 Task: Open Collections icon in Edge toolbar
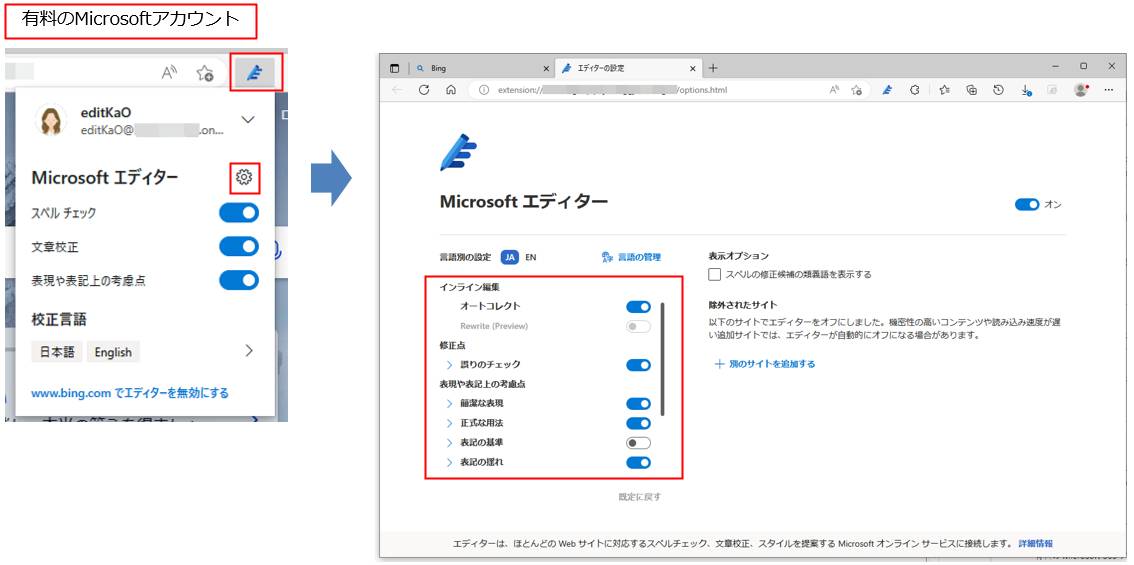972,90
